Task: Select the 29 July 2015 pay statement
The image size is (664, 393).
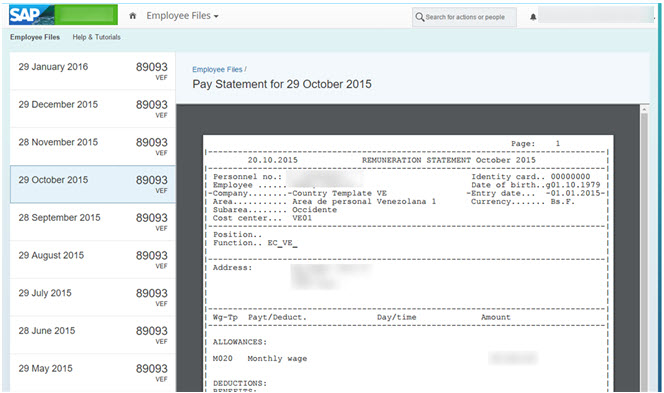Action: pos(92,297)
